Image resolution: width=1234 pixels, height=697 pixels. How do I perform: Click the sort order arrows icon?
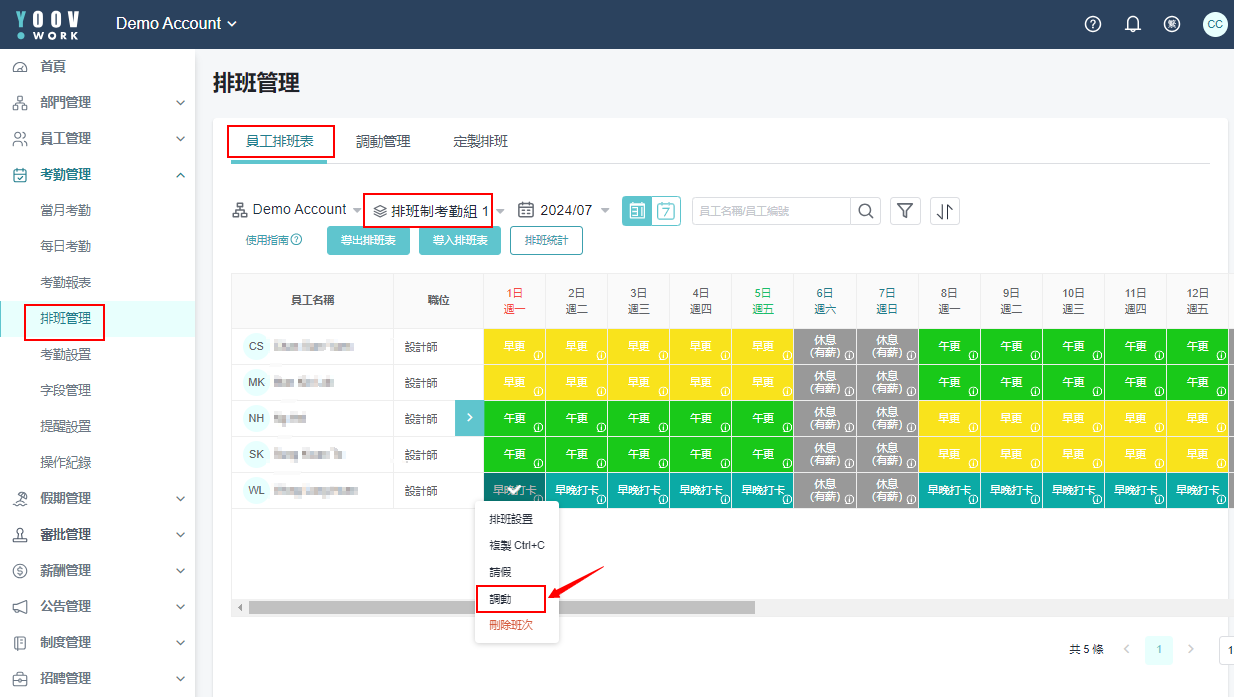pyautogui.click(x=945, y=211)
